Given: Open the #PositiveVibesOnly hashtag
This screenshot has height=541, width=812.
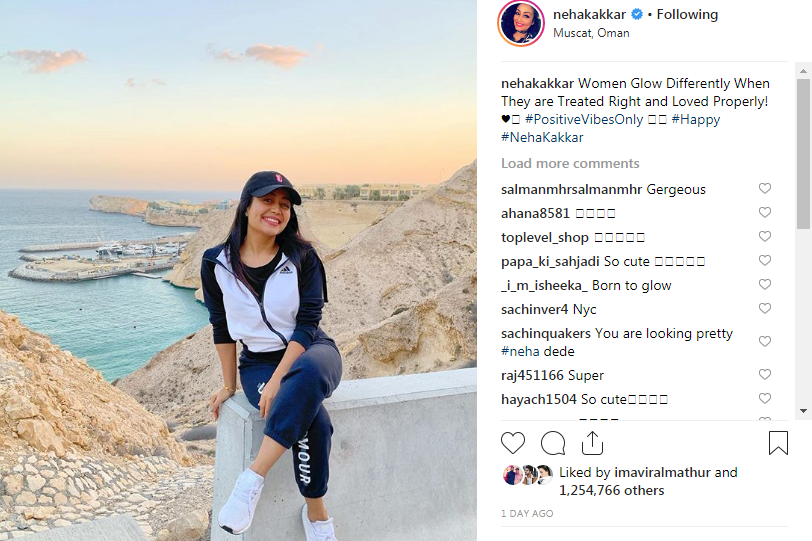Looking at the screenshot, I should pyautogui.click(x=584, y=120).
